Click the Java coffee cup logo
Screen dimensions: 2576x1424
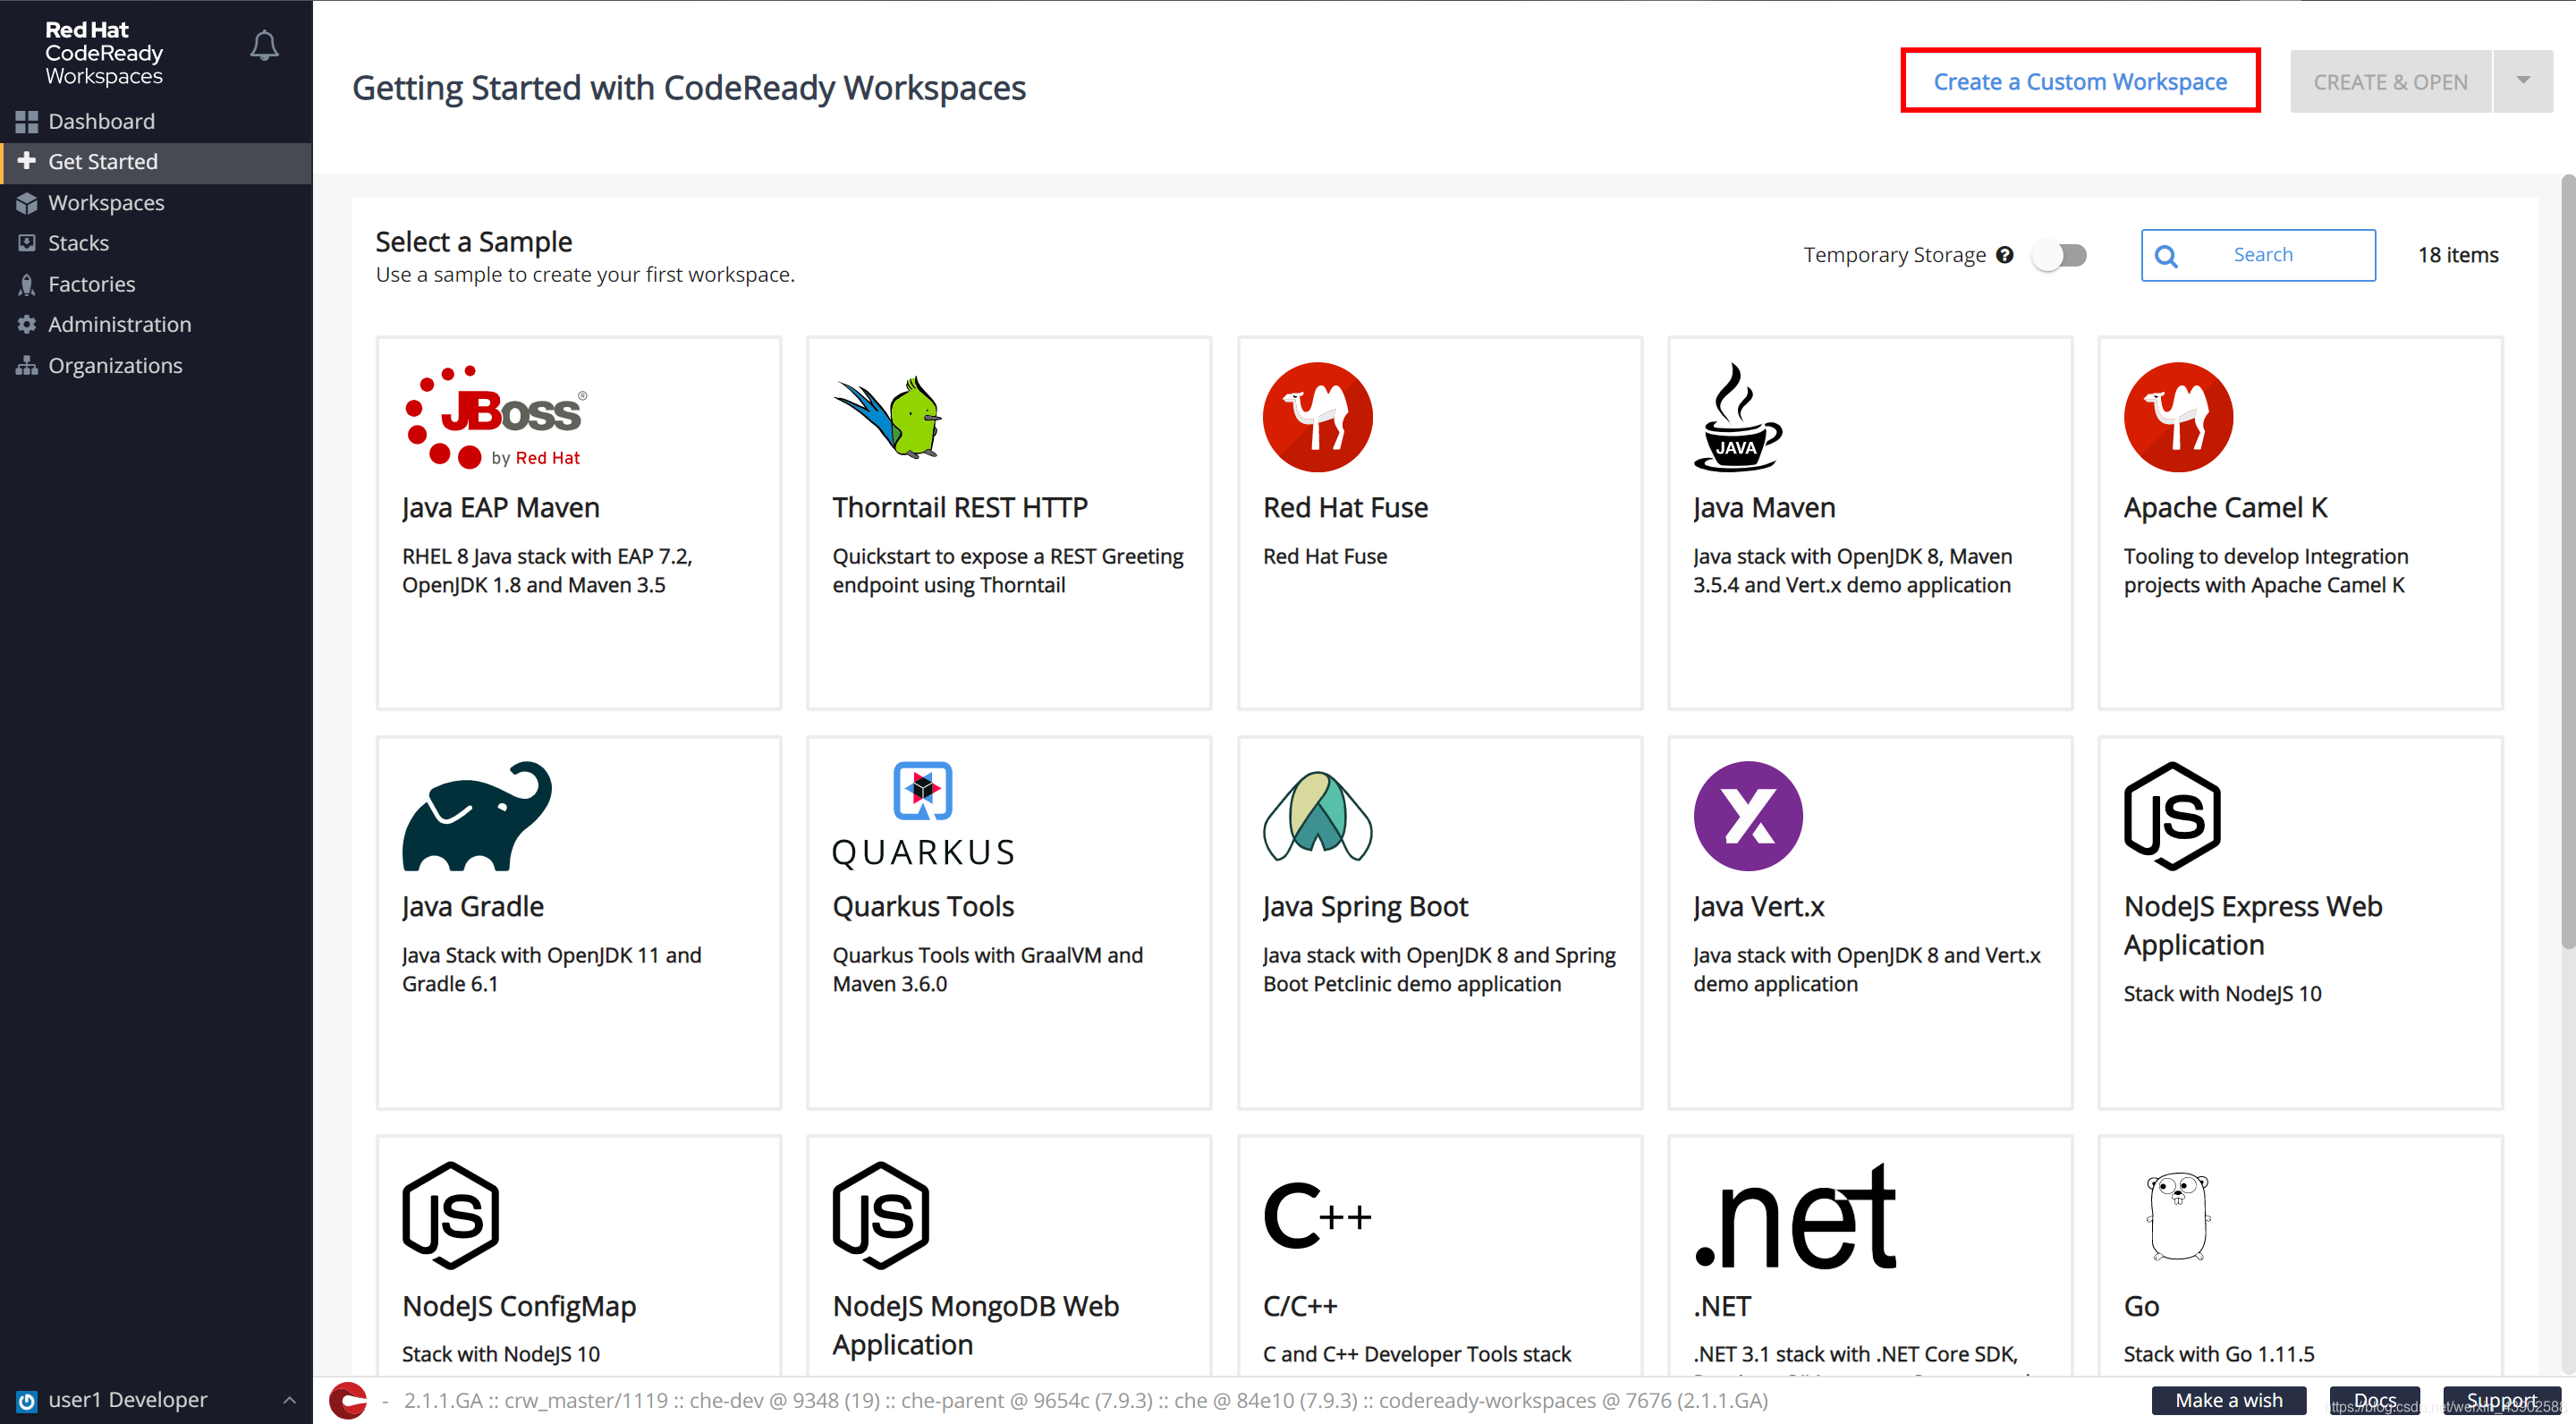[x=1737, y=416]
